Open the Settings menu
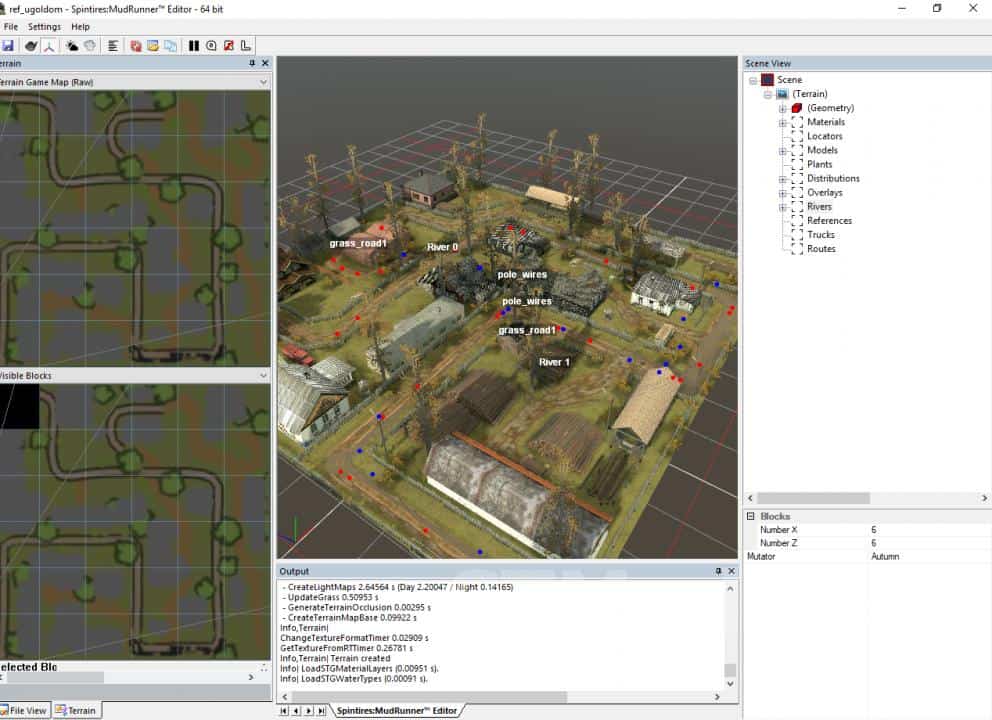 click(44, 27)
